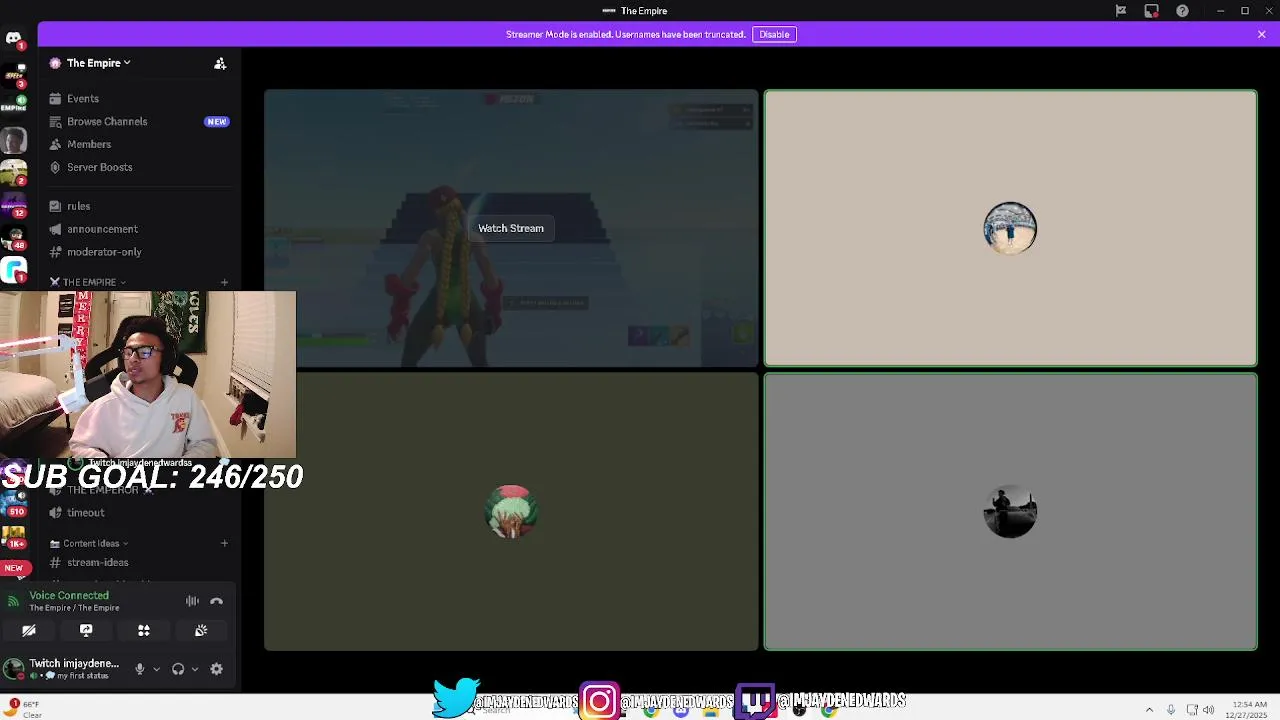This screenshot has width=1280, height=720.
Task: Open Server Boosts
Action: (140, 167)
